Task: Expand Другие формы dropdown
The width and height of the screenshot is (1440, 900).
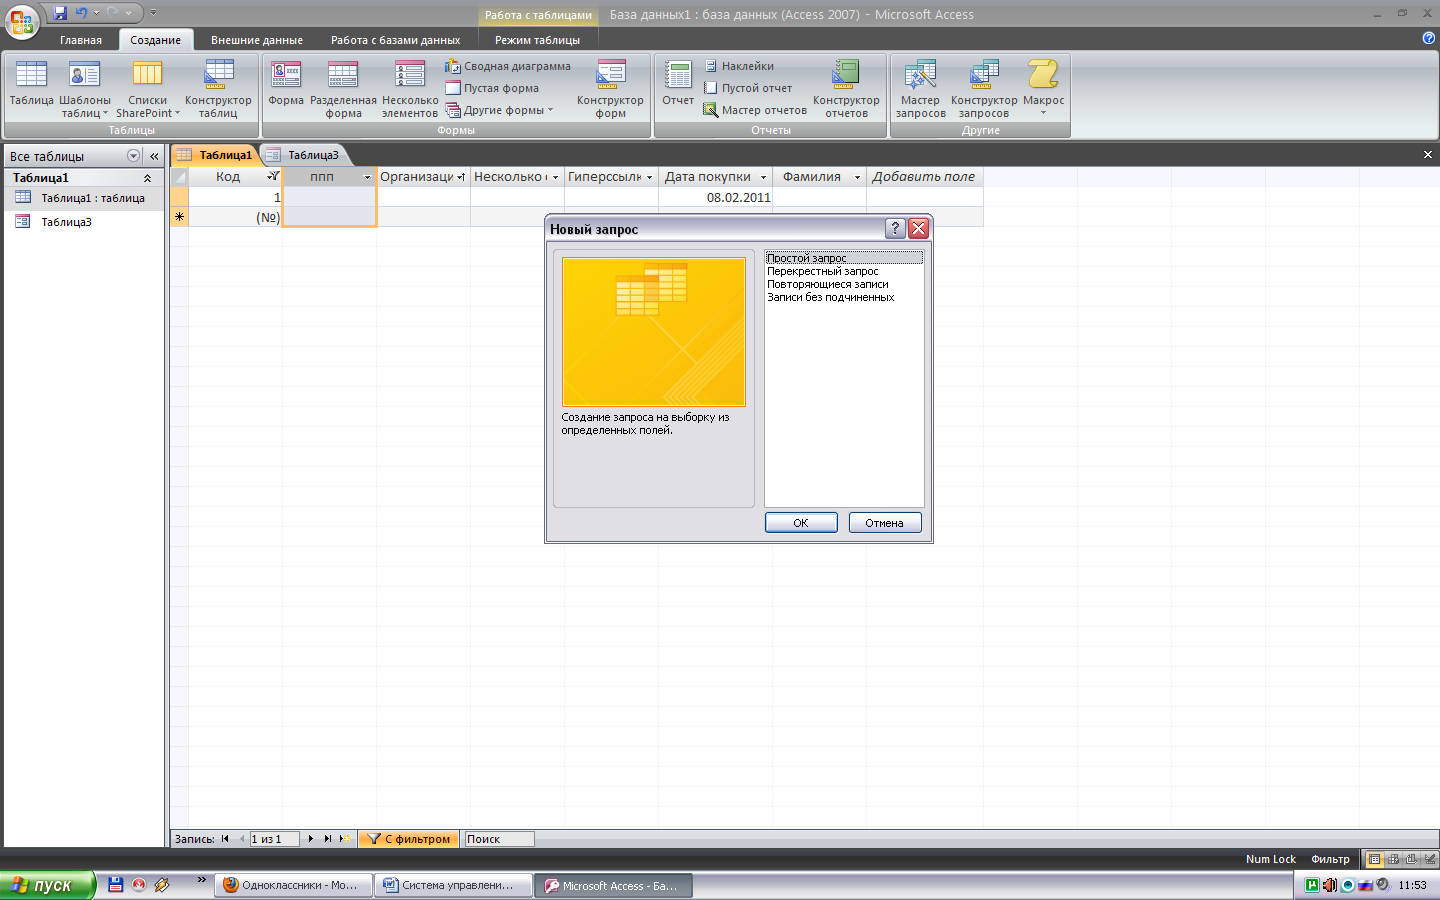Action: coord(500,110)
